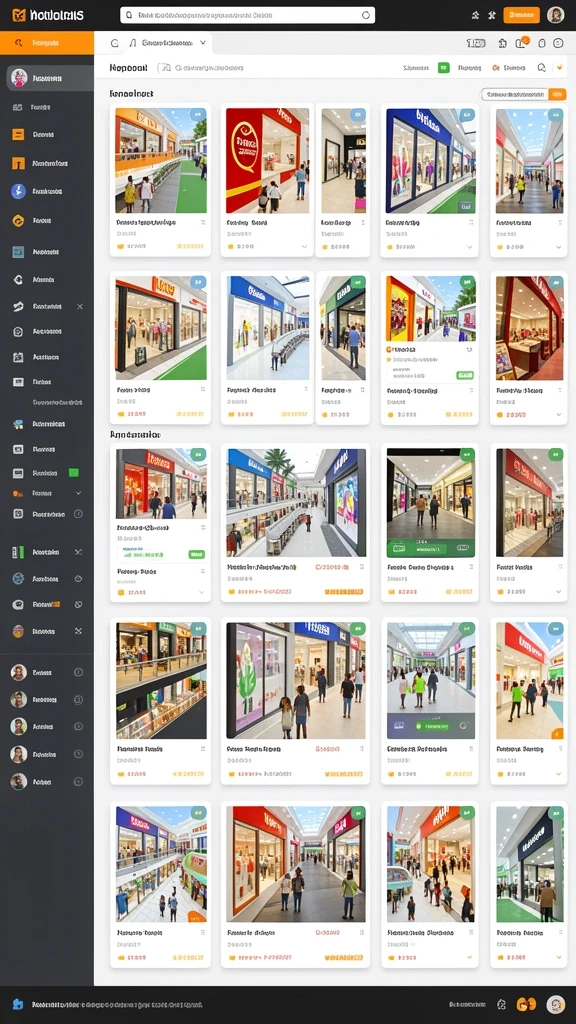
Task: Toggle the green pill switch on the glass-roof mall thumbnail
Action: tap(431, 726)
